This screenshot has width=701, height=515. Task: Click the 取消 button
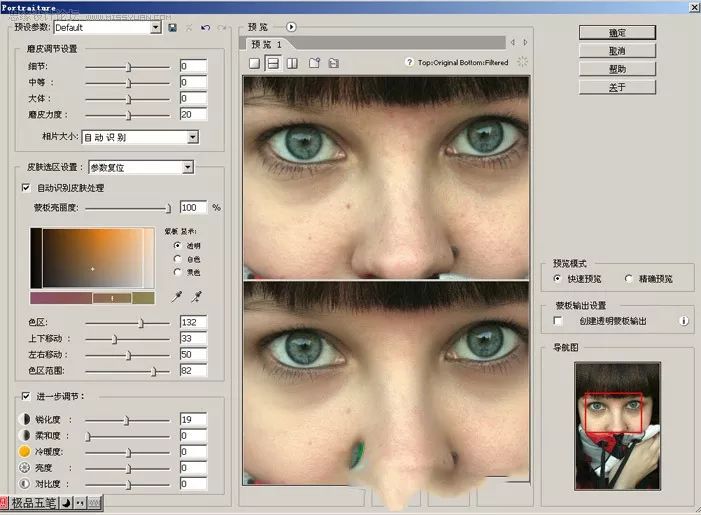pyautogui.click(x=617, y=50)
